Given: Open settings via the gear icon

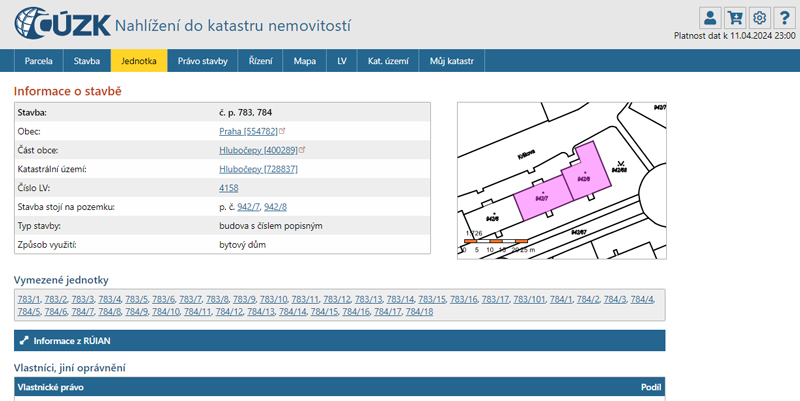Looking at the screenshot, I should (759, 17).
